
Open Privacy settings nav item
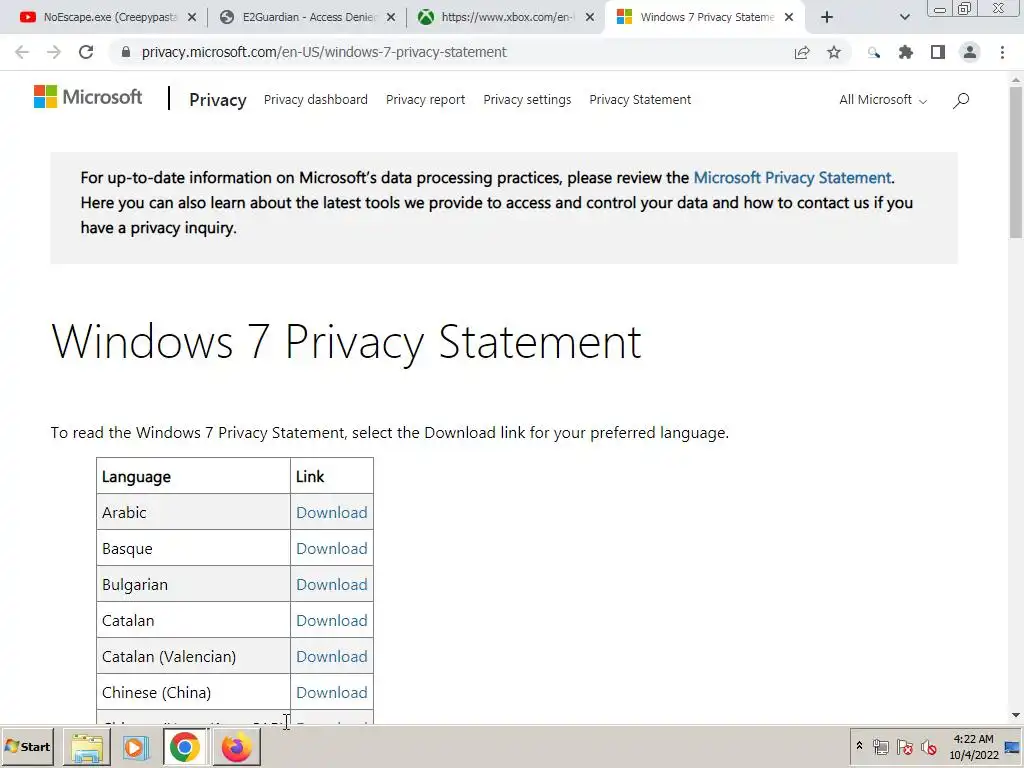click(527, 100)
